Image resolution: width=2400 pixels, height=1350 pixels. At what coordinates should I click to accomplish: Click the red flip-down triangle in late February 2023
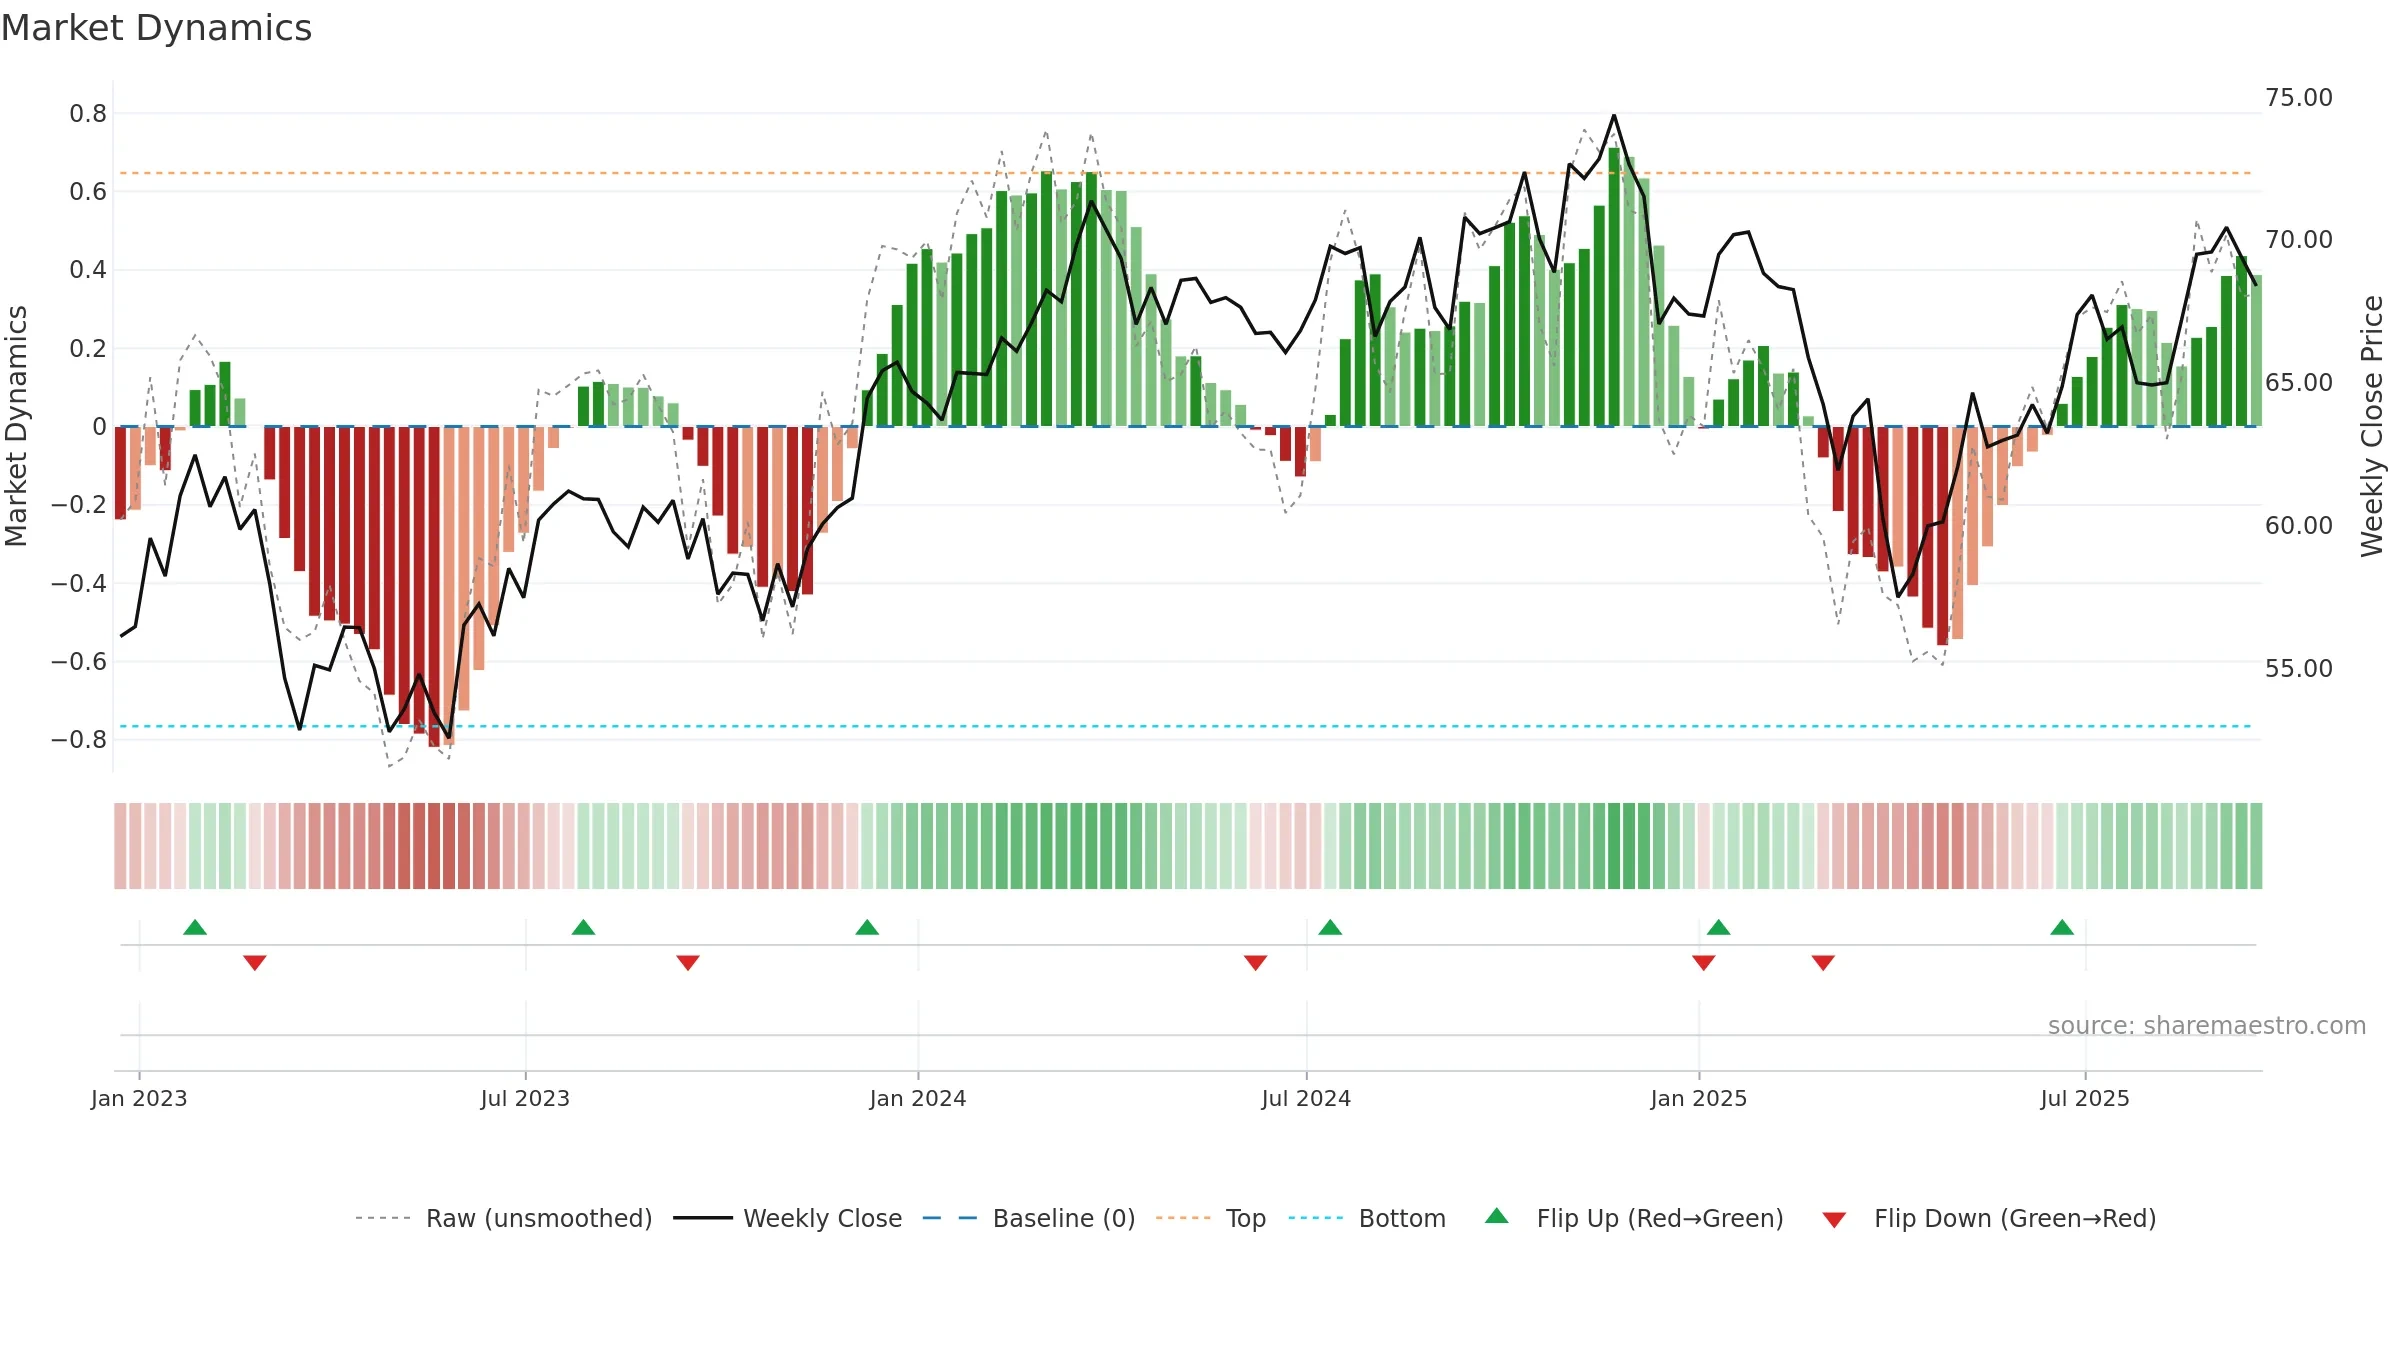pyautogui.click(x=255, y=963)
